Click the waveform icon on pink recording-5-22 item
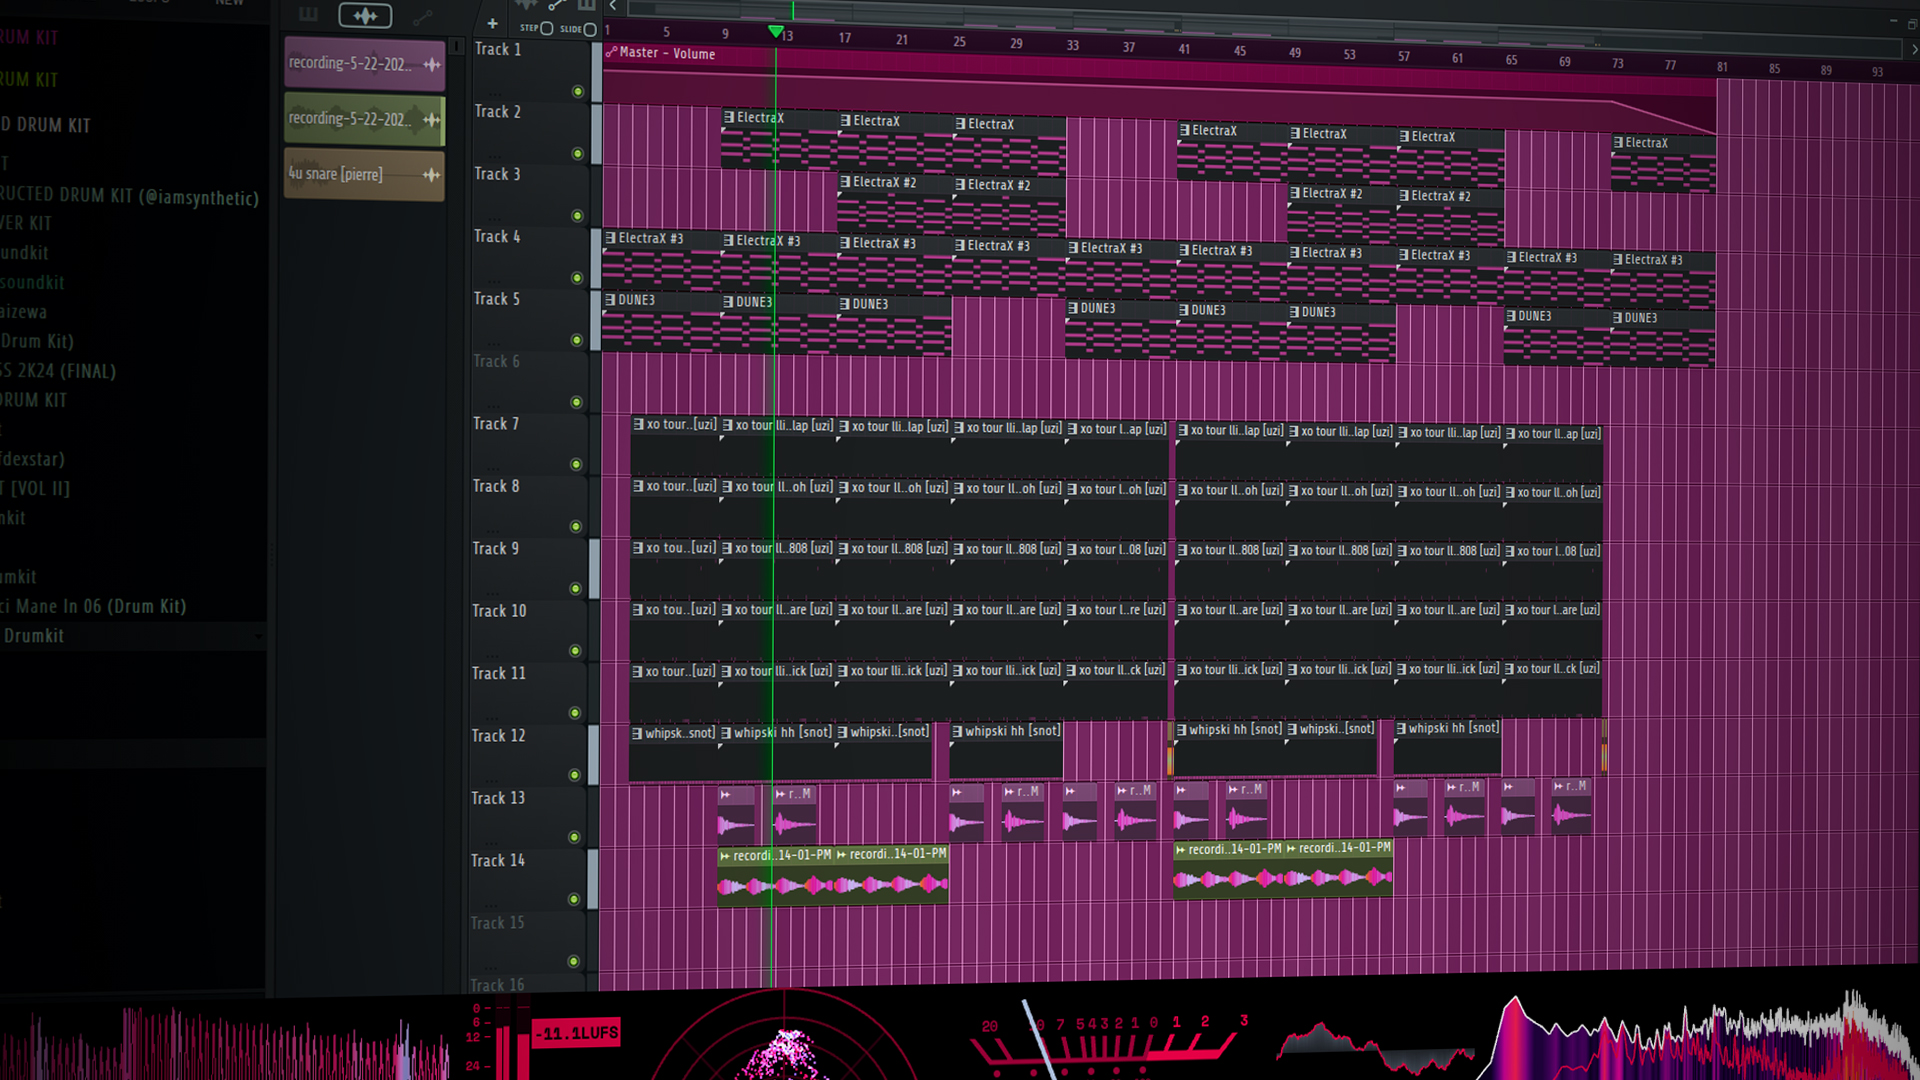The image size is (1920, 1080). click(432, 65)
